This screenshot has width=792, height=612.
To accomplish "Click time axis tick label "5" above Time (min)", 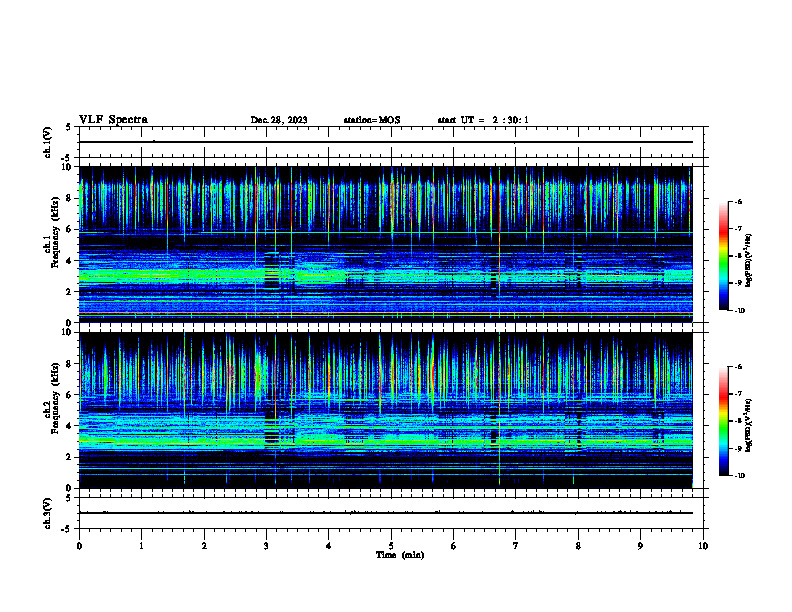I will click(391, 546).
